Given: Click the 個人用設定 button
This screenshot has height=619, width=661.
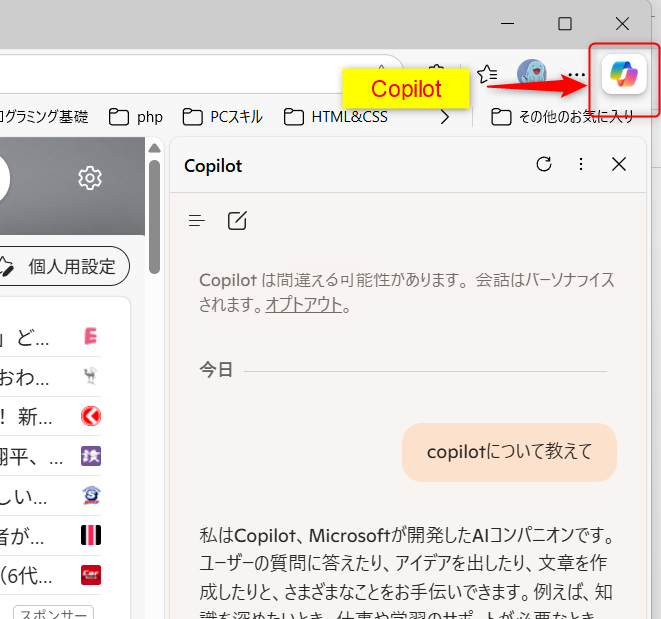Looking at the screenshot, I should point(64,266).
